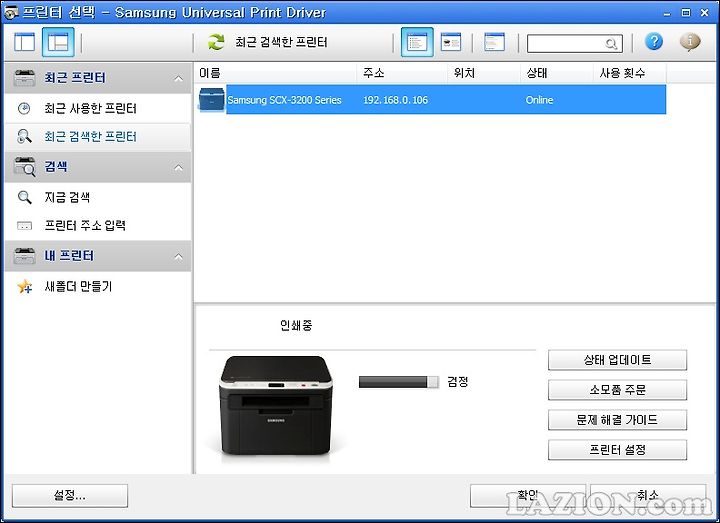
Task: Click the Online status cell
Action: [539, 100]
